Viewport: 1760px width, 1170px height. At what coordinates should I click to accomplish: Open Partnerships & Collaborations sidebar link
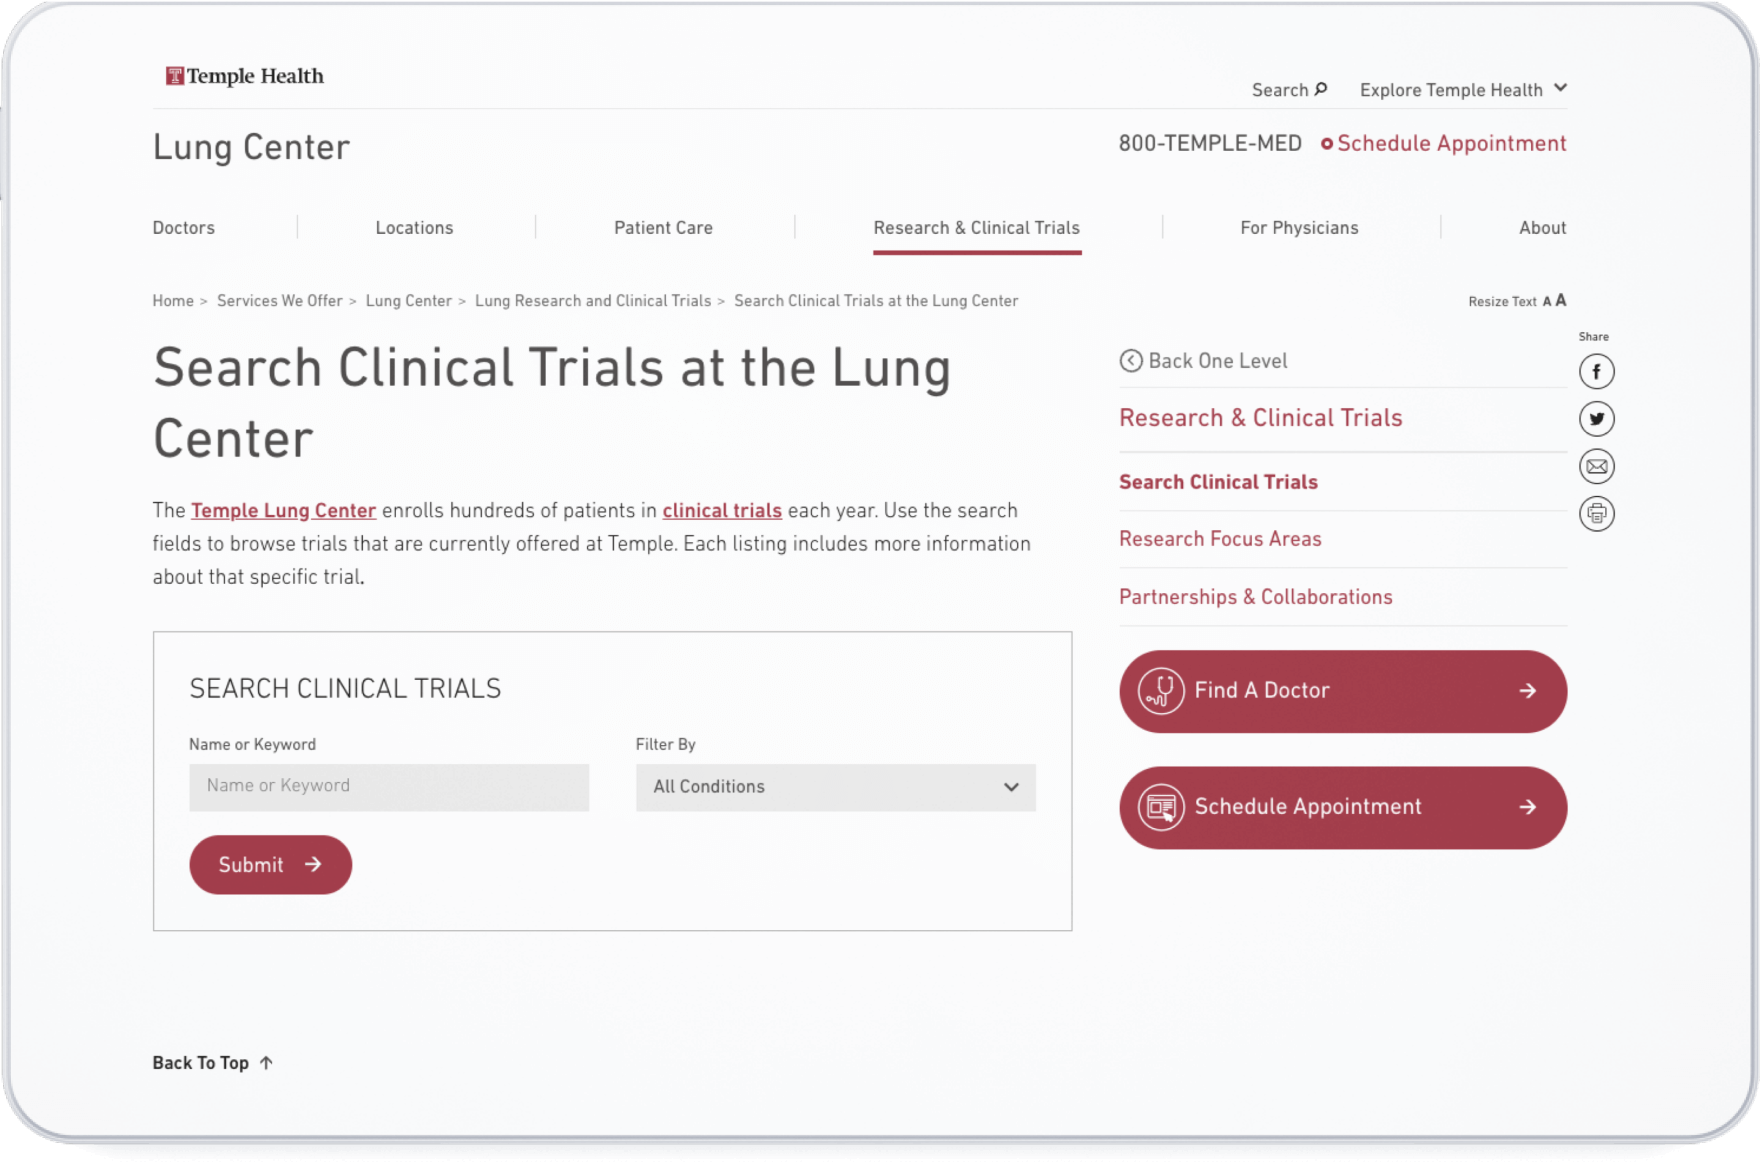click(1256, 597)
